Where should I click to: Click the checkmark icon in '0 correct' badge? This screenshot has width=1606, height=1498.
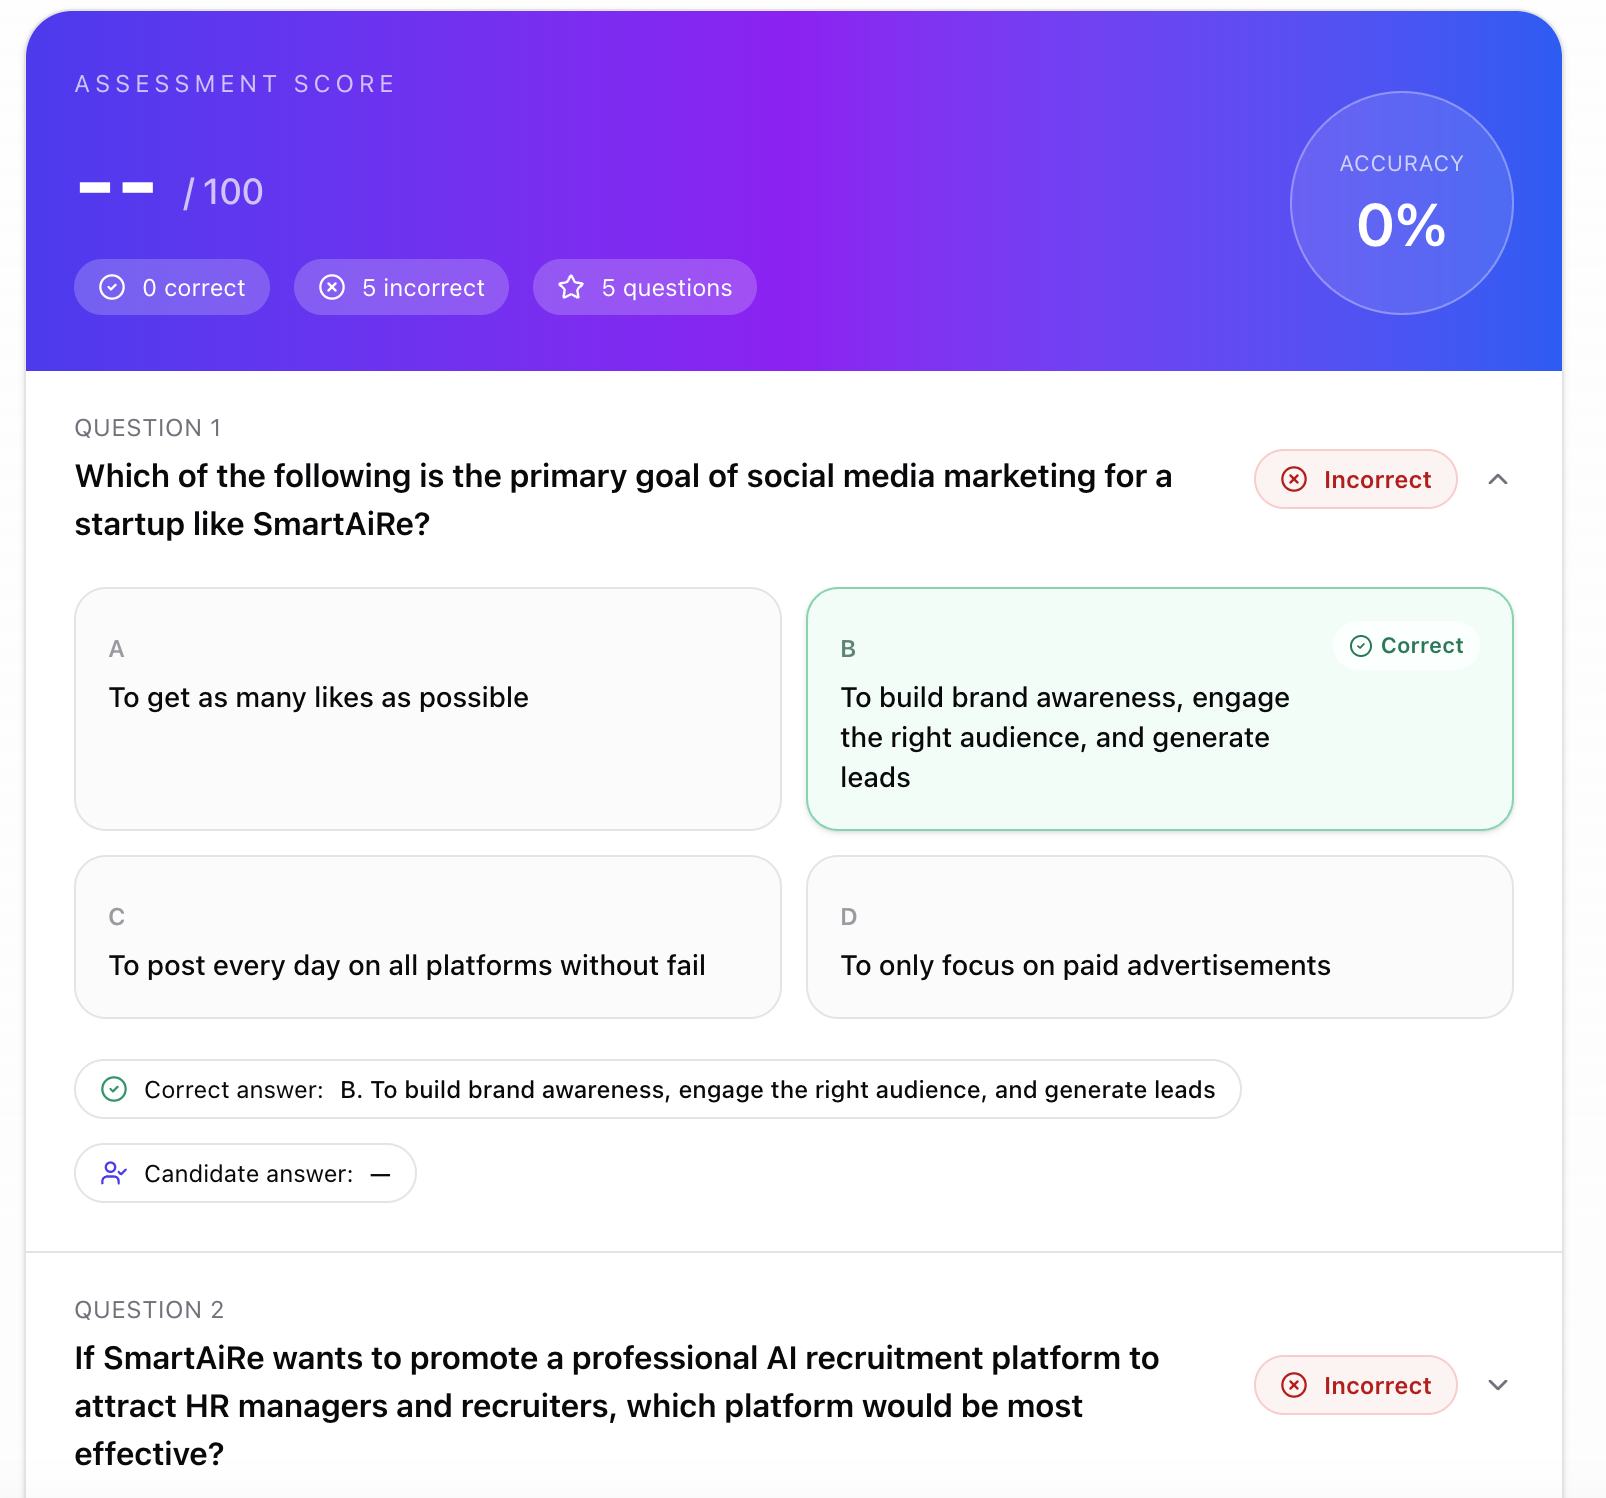pos(112,288)
